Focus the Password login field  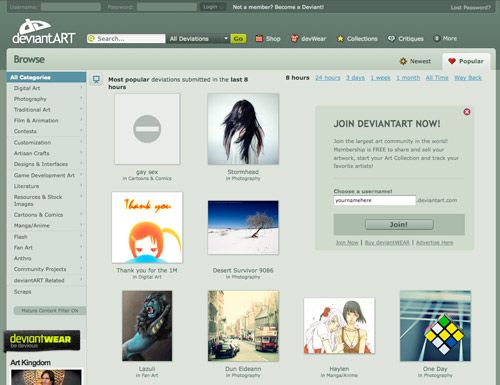[167, 7]
